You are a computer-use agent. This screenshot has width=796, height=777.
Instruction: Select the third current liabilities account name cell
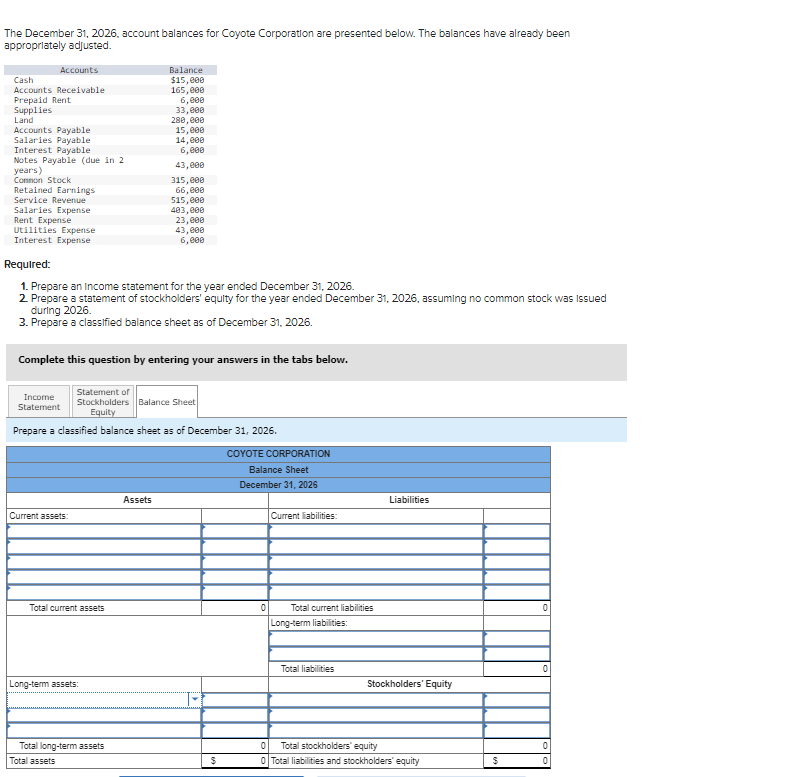click(x=376, y=561)
